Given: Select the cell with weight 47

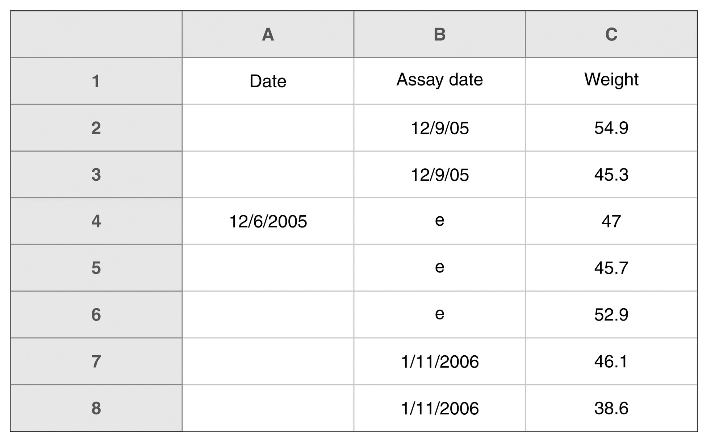Looking at the screenshot, I should [x=611, y=221].
